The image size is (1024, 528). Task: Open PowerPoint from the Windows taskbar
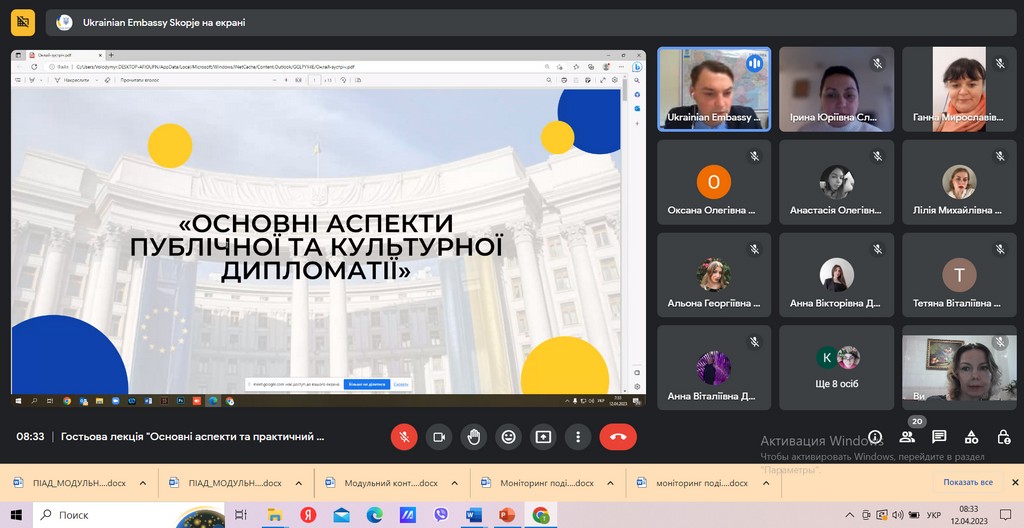click(x=506, y=515)
